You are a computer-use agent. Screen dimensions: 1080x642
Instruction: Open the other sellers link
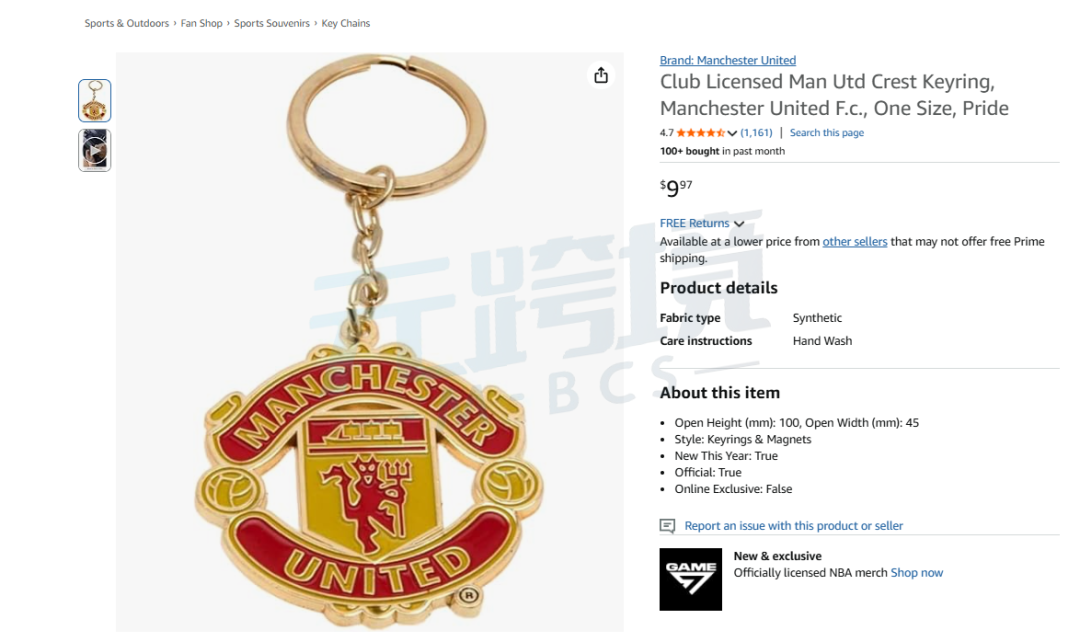coord(855,242)
